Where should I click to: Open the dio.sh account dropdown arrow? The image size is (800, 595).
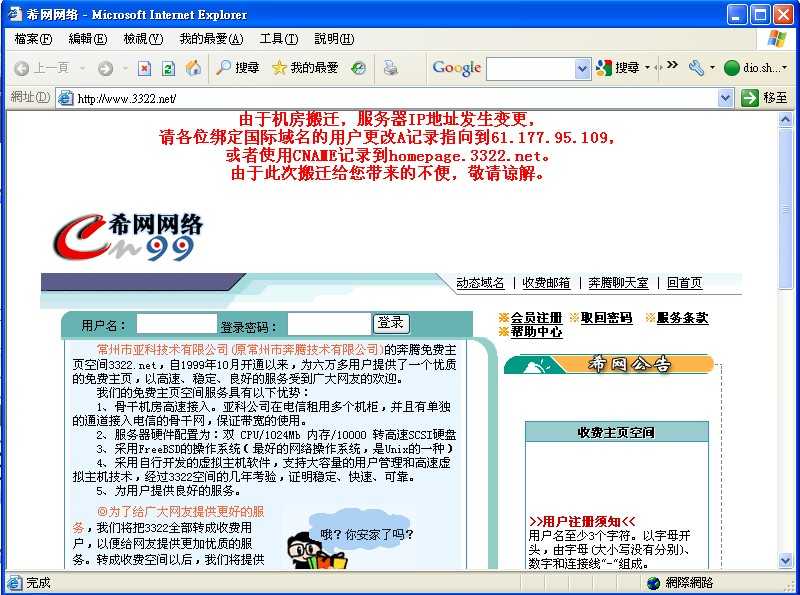[x=784, y=68]
